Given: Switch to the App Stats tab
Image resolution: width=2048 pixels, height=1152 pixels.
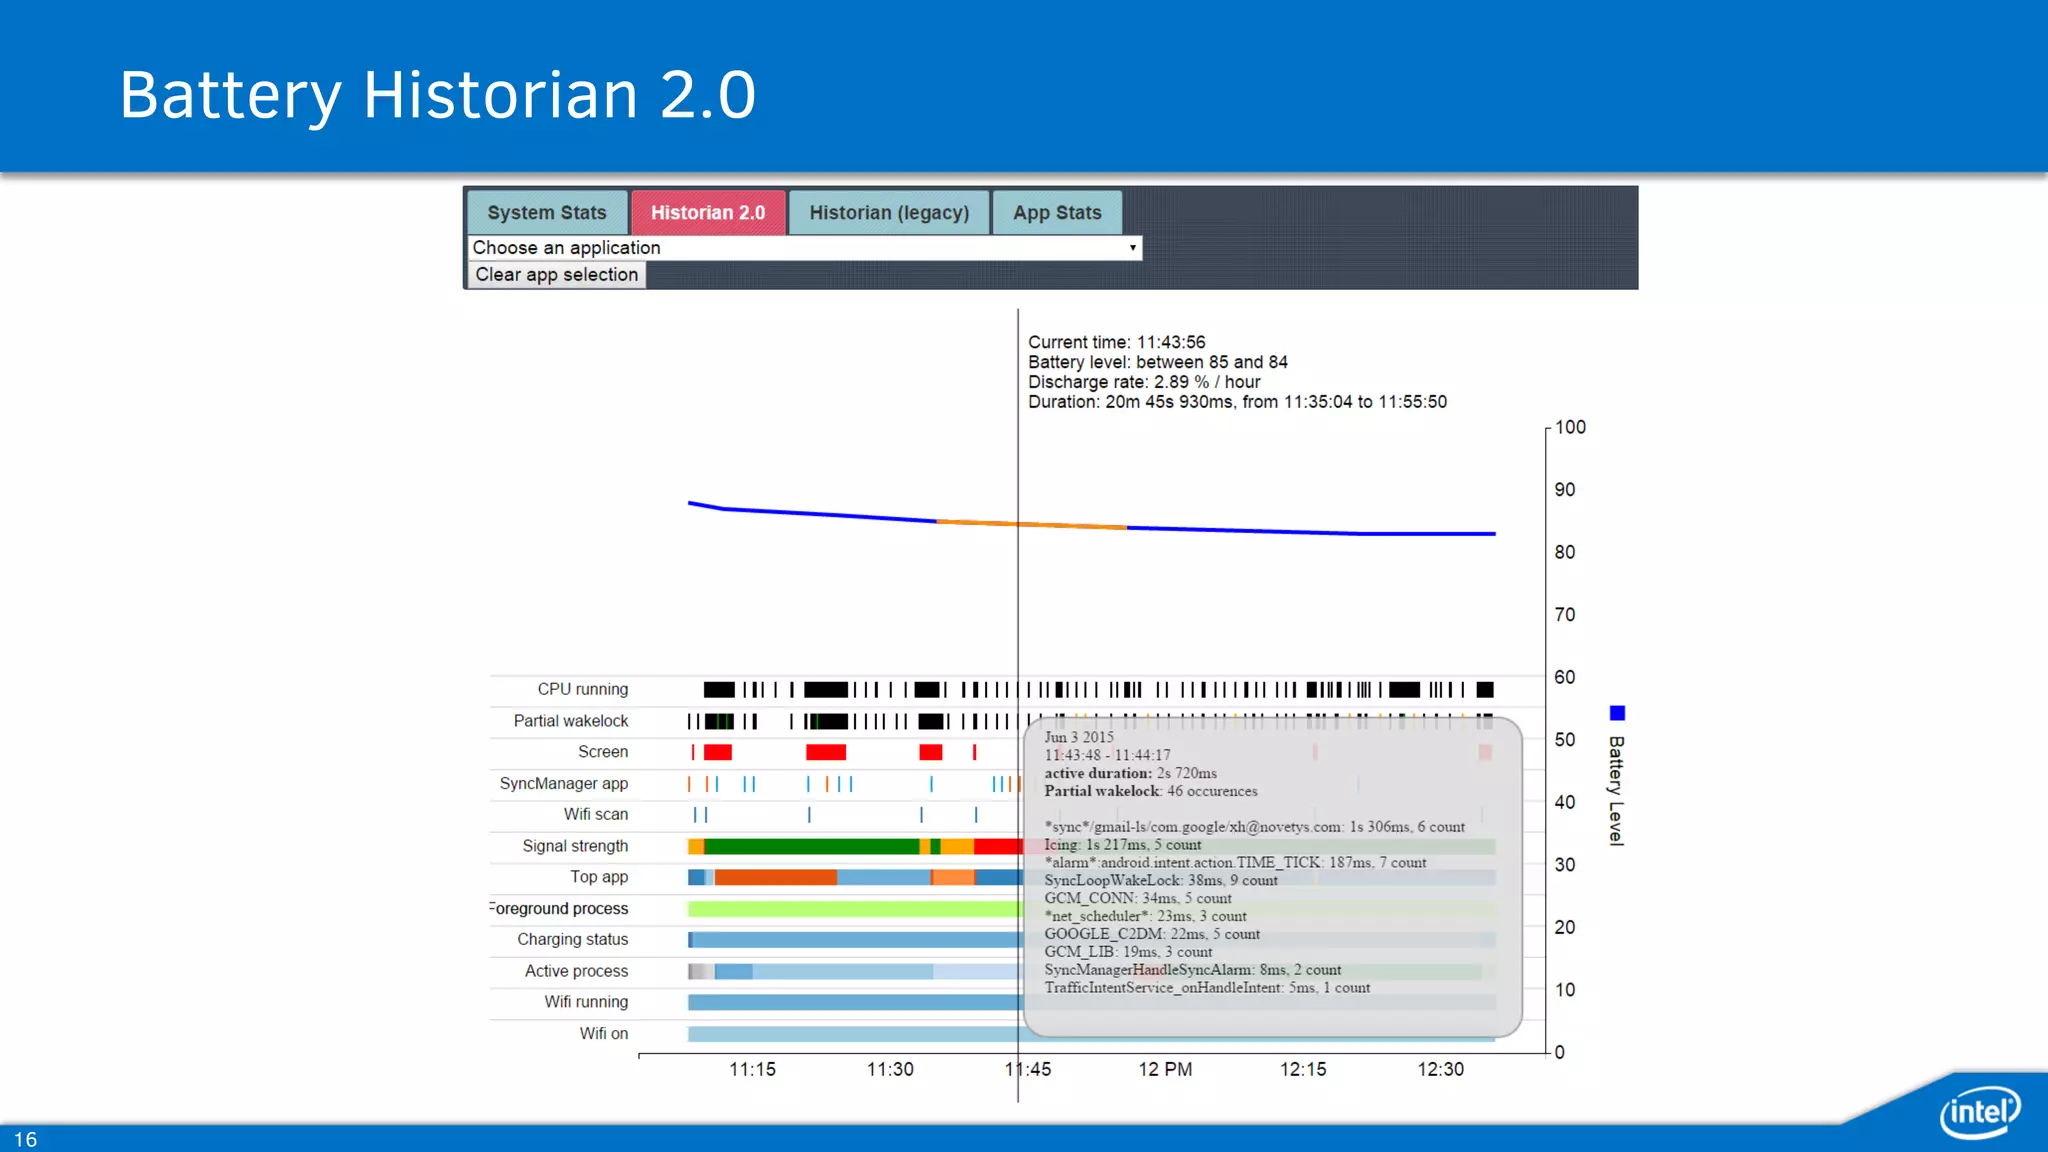Looking at the screenshot, I should tap(1056, 213).
